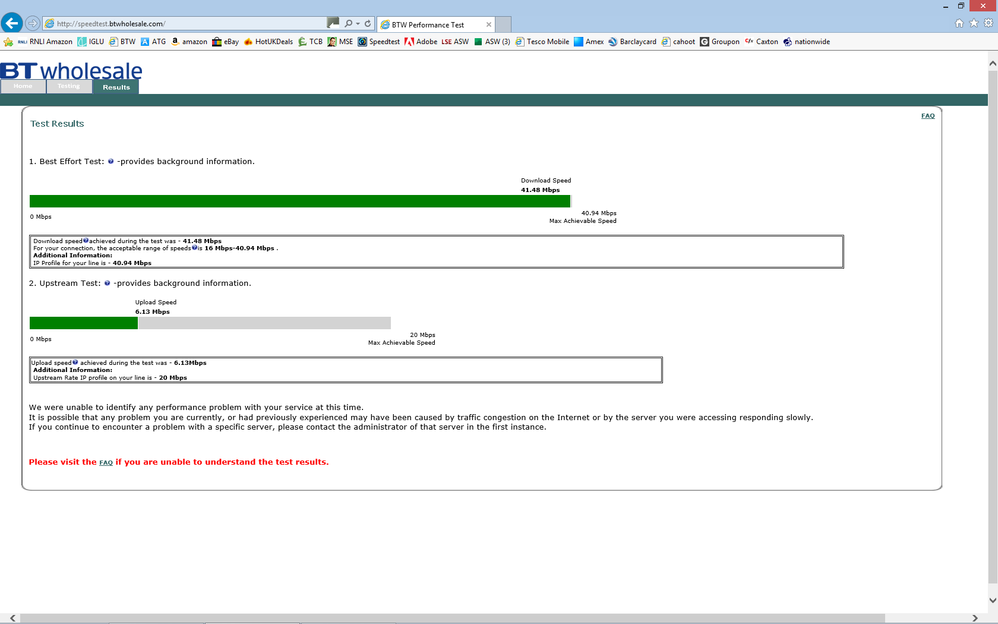This screenshot has height=624, width=998.
Task: Open the Favorites star icon at top right
Action: click(974, 24)
